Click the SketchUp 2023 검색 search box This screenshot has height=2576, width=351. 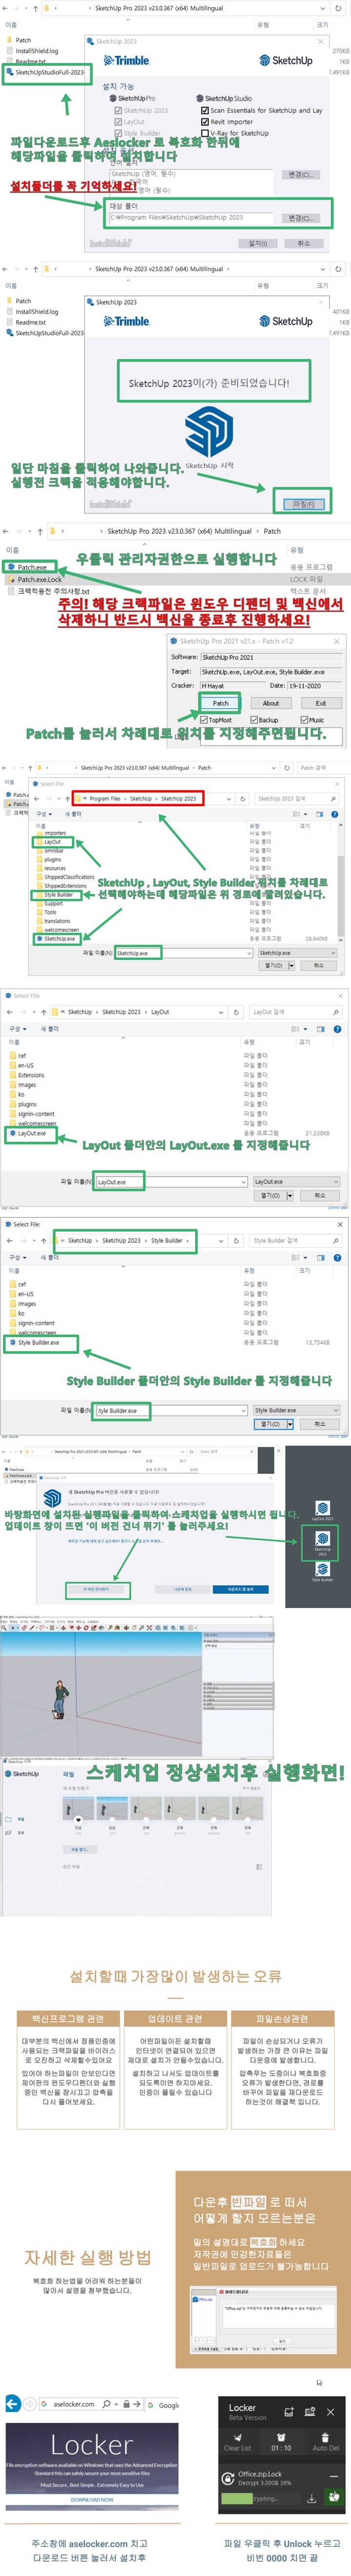click(297, 799)
